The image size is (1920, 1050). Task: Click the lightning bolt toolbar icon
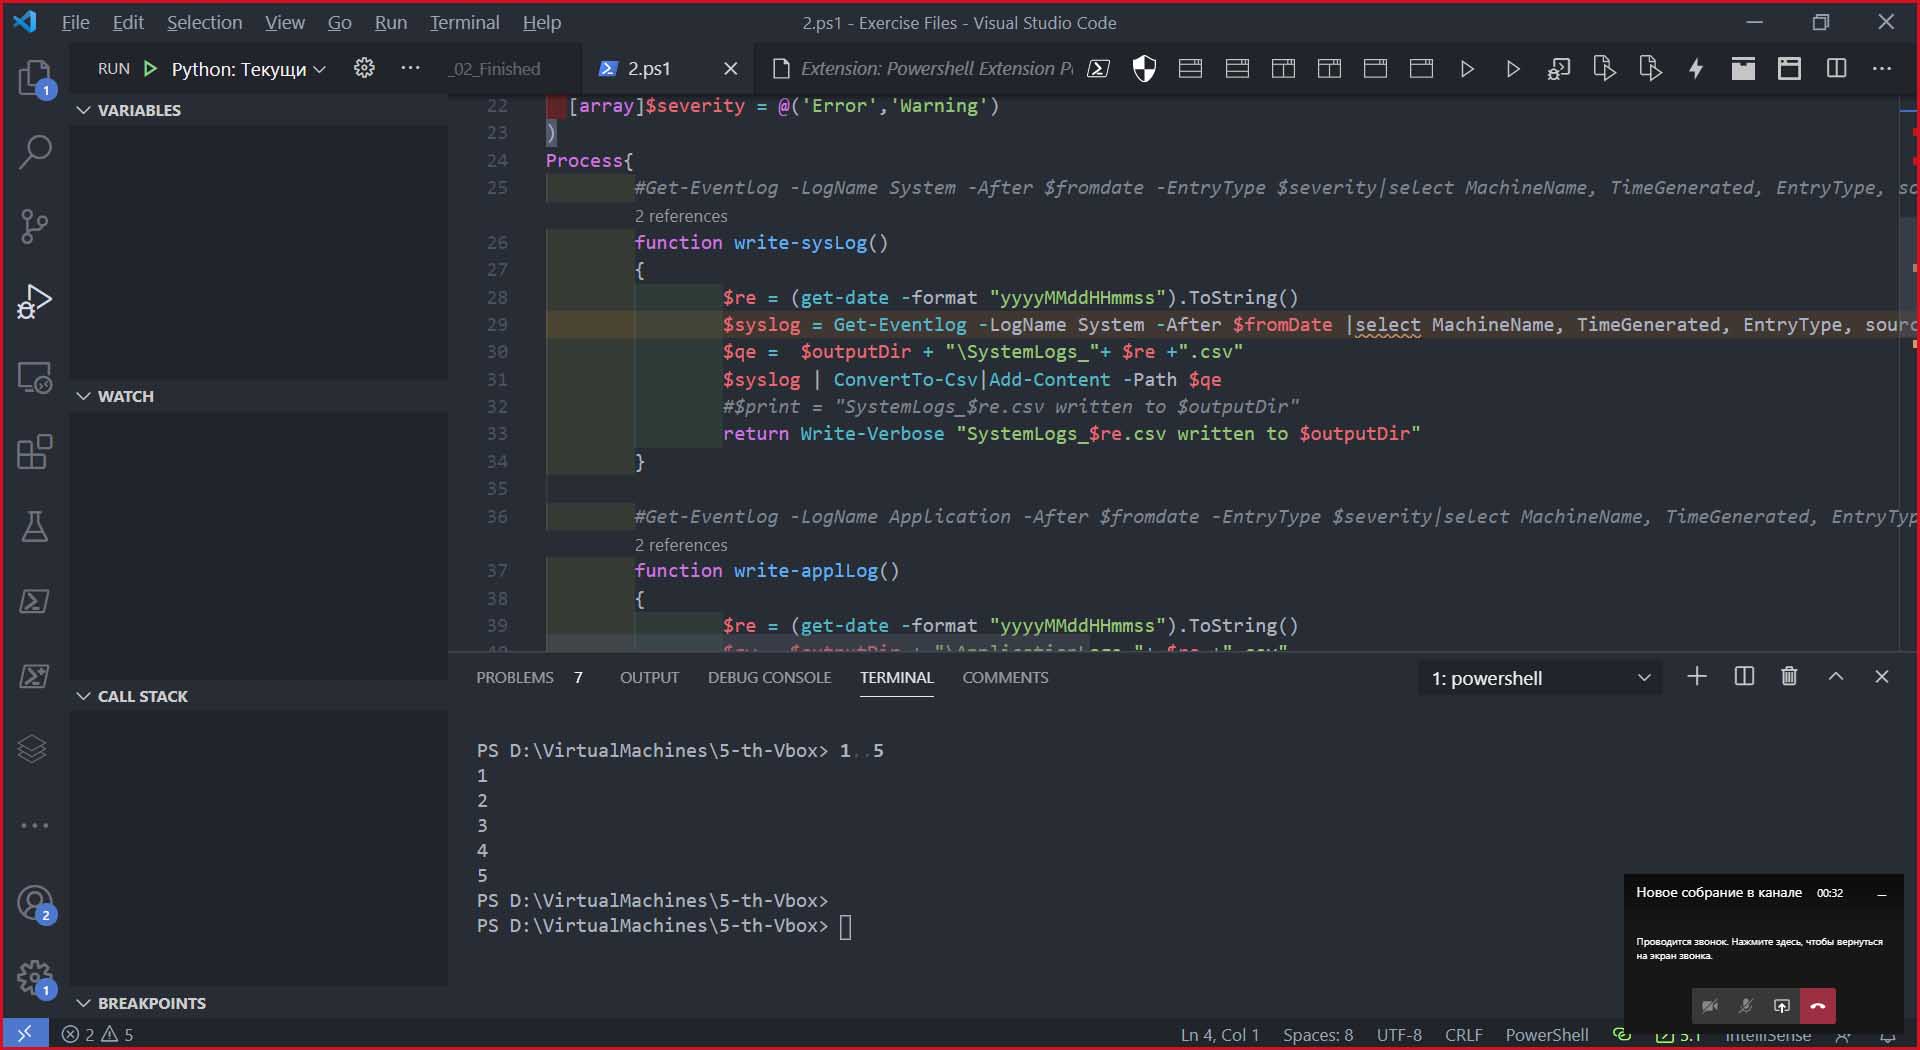(x=1696, y=69)
